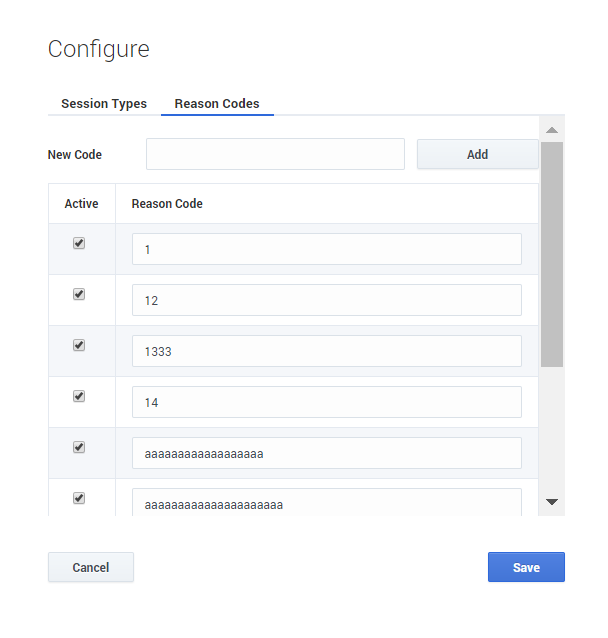Screen dimensions: 608x638
Task: Switch to the Session Types tab
Action: [104, 104]
